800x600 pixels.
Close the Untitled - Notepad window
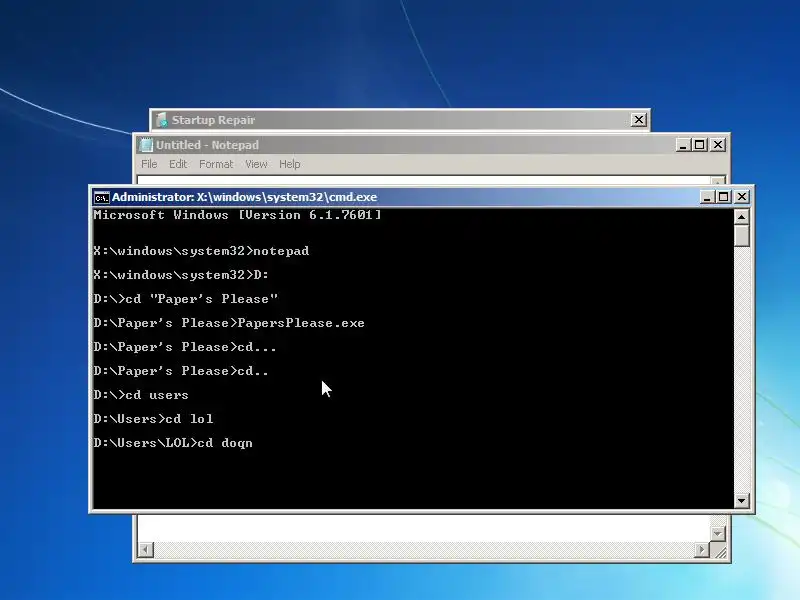[718, 145]
